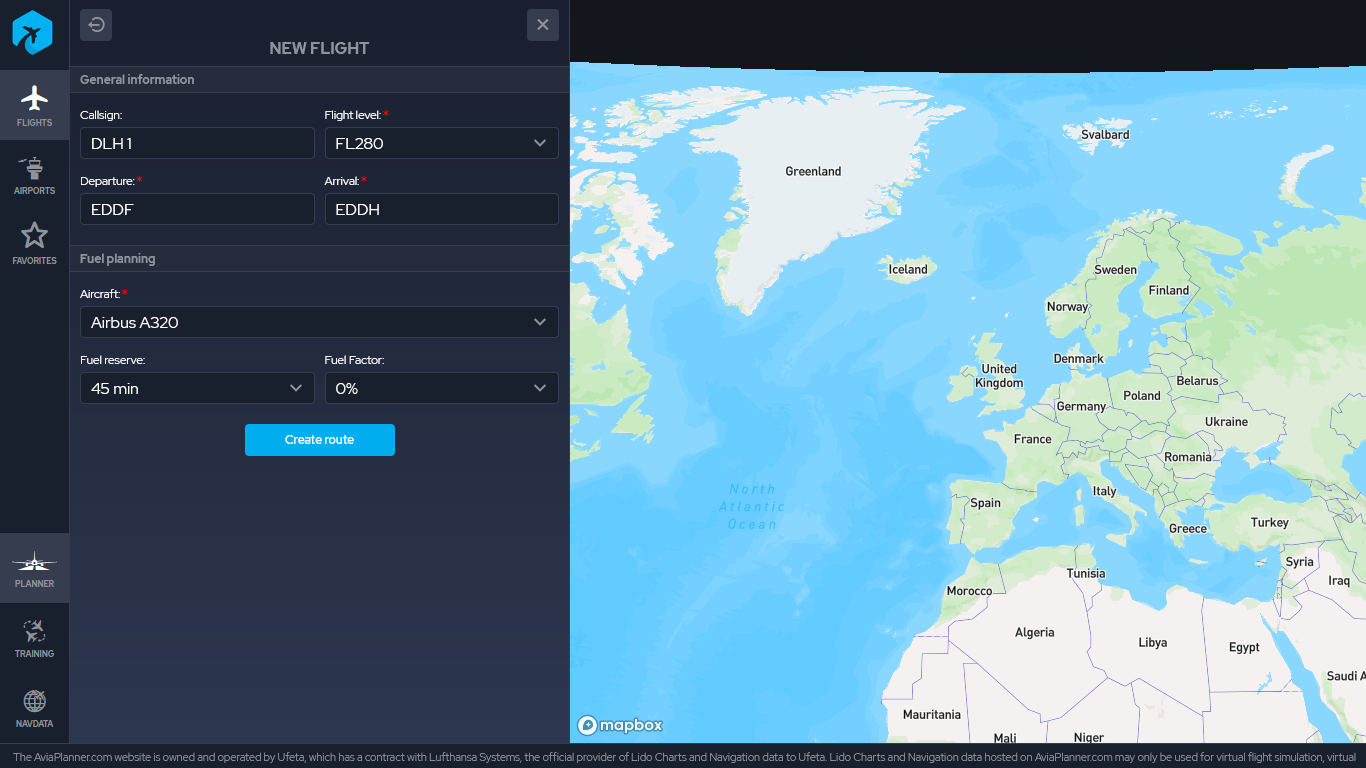Viewport: 1366px width, 768px height.
Task: Close the New Flight panel
Action: pyautogui.click(x=542, y=25)
